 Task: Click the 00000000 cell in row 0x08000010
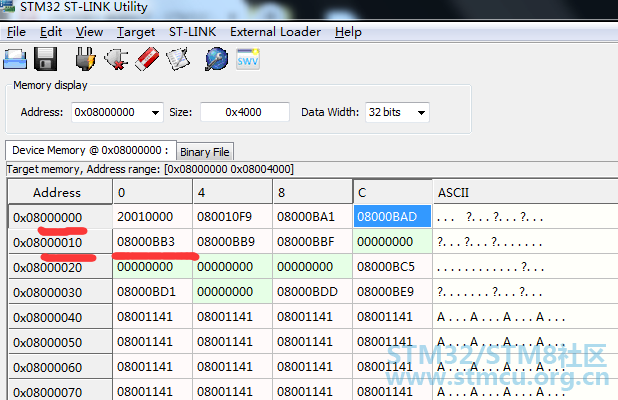[393, 242]
